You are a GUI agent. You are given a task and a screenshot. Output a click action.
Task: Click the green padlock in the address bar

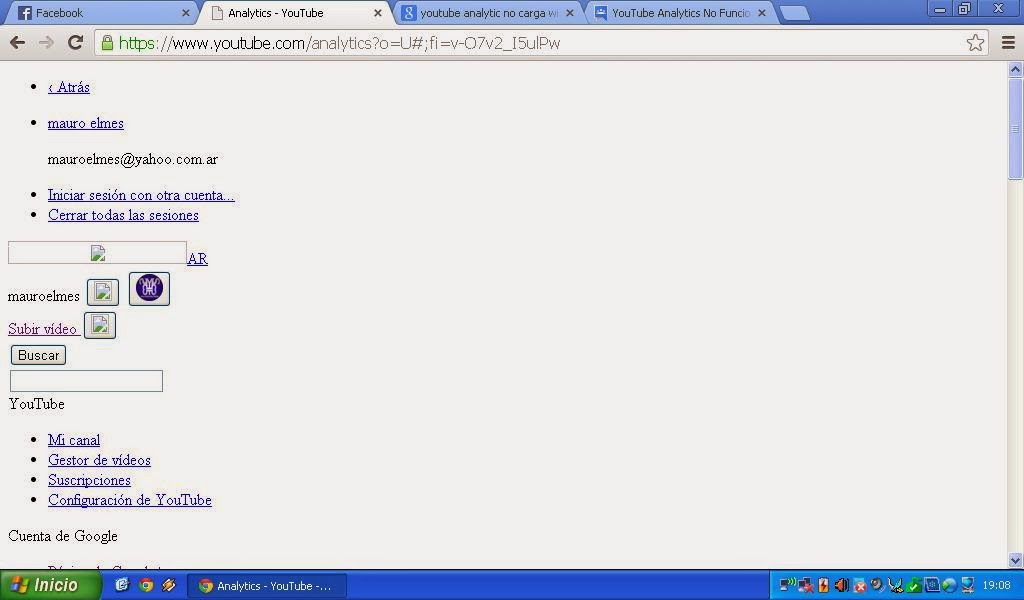[x=108, y=43]
